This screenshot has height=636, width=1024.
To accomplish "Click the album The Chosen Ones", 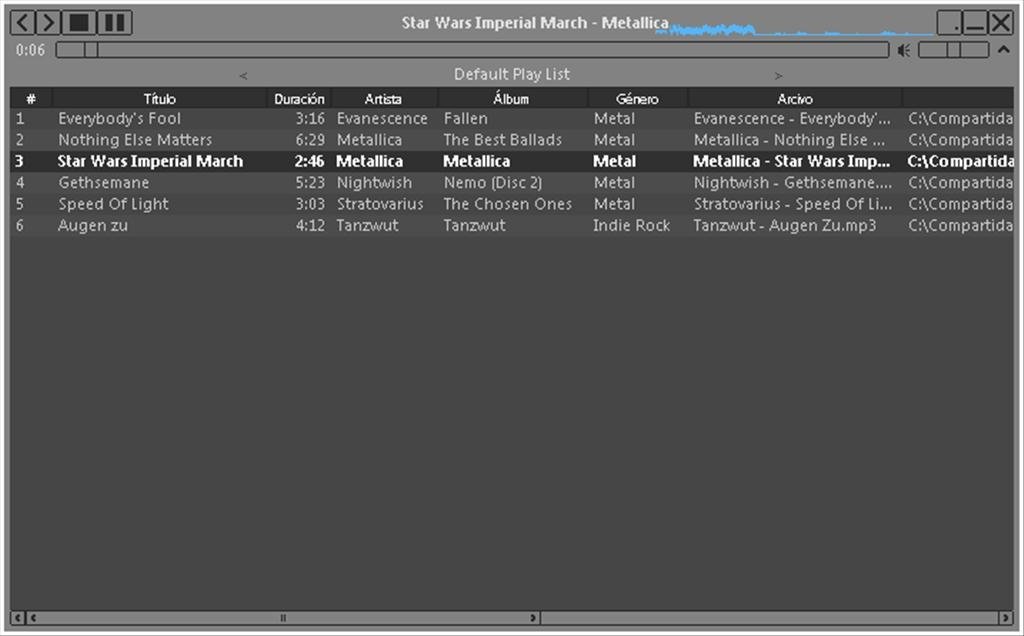I will (507, 204).
